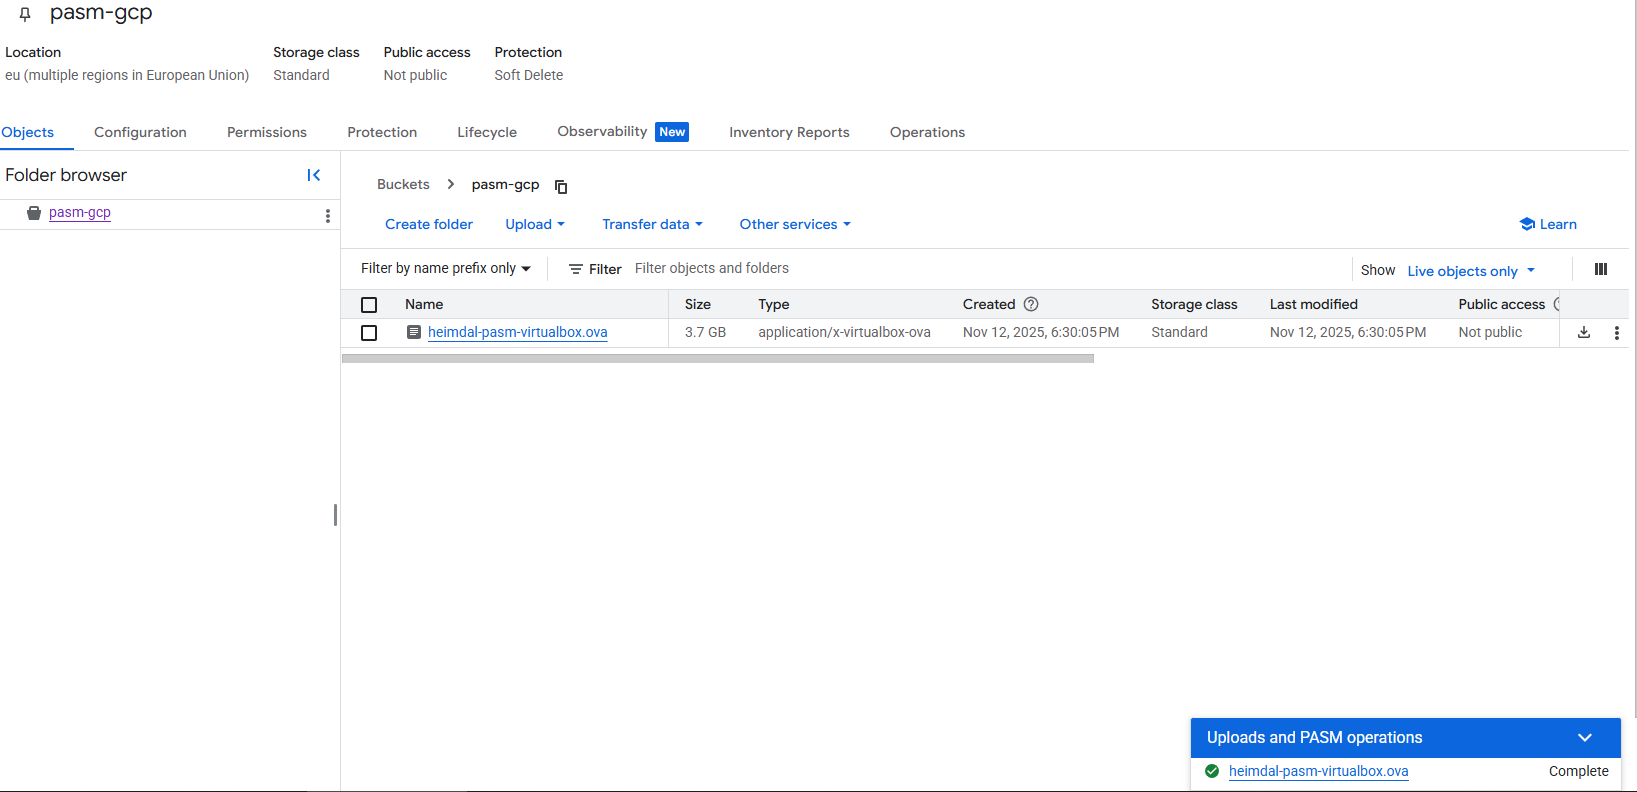Viewport: 1637px width, 792px height.
Task: Open heimdal-pasm-virtualbox.ova in the uploads panel
Action: [1318, 771]
